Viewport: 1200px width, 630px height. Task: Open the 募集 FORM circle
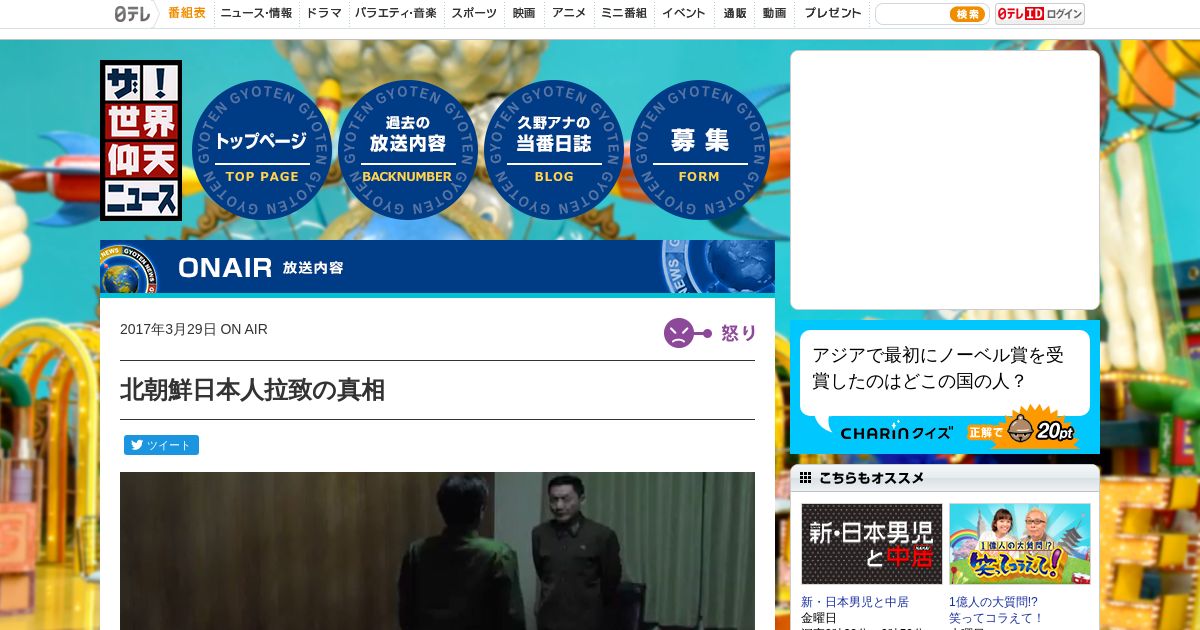[700, 150]
